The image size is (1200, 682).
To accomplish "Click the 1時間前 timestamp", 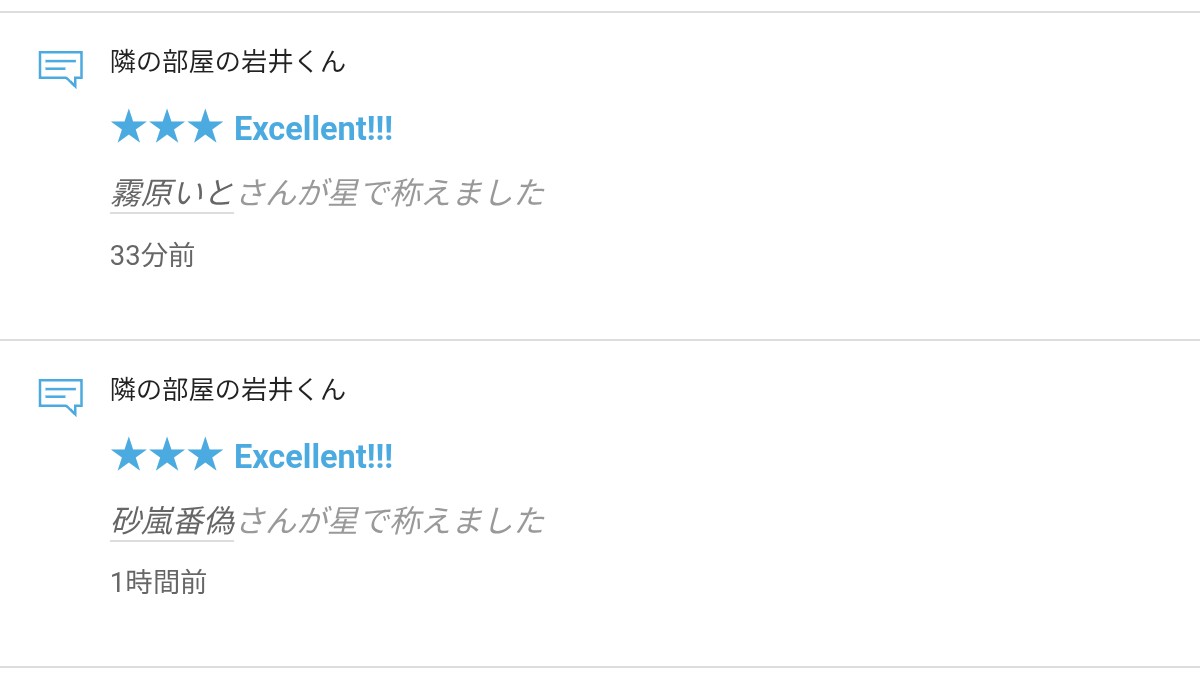I will (158, 583).
